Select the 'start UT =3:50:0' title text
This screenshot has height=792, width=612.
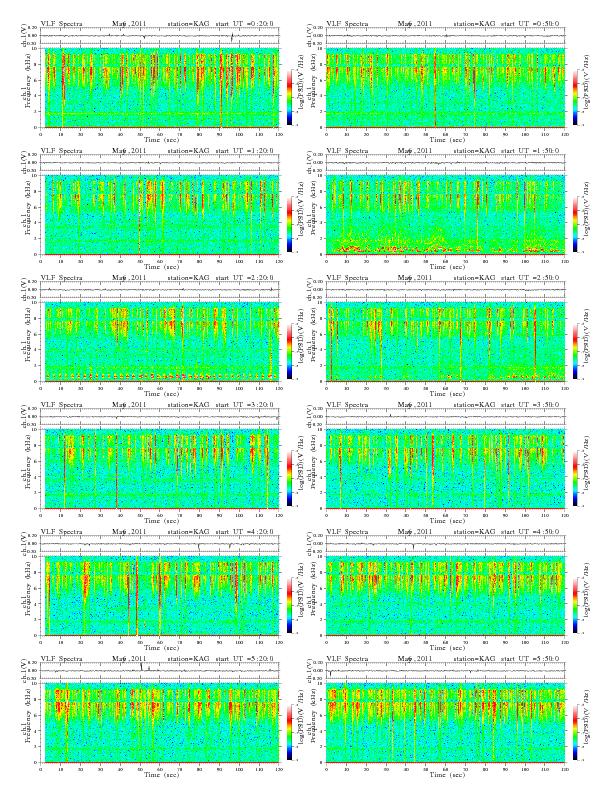(x=531, y=405)
